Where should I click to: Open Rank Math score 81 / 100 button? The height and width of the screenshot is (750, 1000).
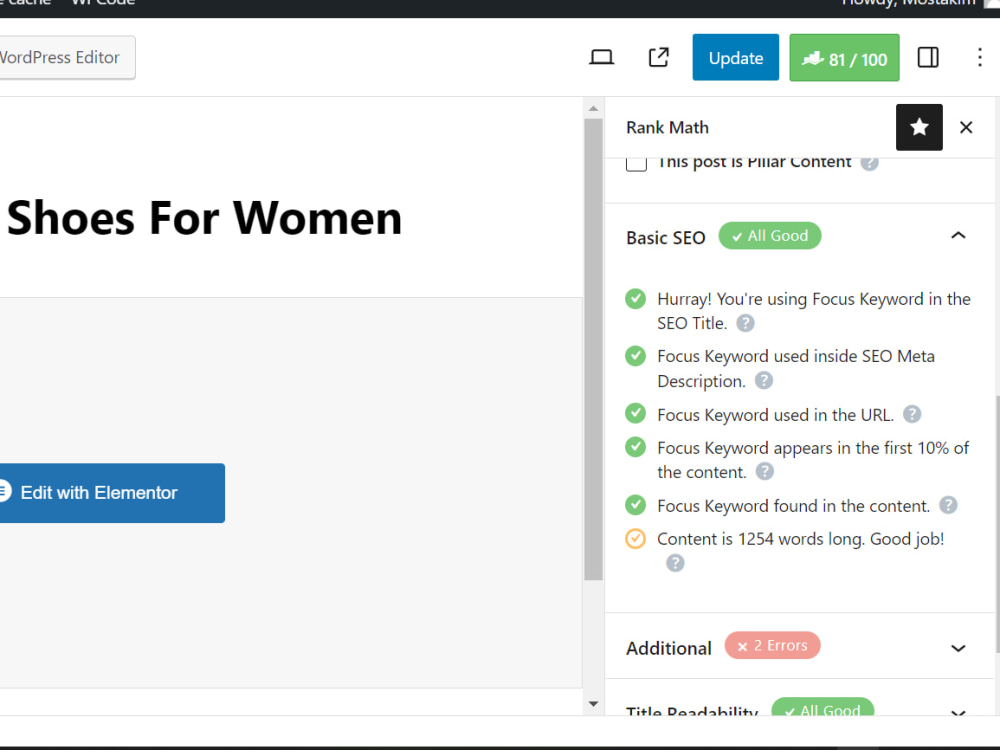click(x=844, y=57)
